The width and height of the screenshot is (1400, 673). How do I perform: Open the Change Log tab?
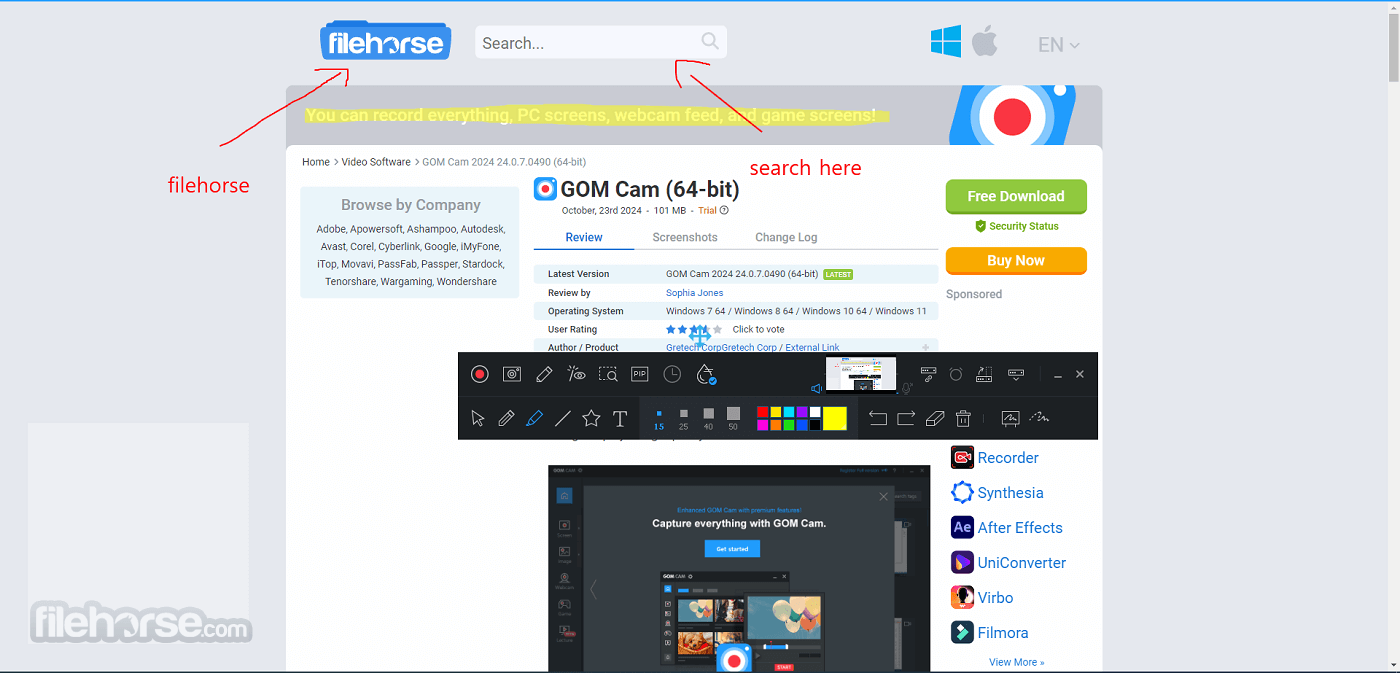pyautogui.click(x=786, y=237)
